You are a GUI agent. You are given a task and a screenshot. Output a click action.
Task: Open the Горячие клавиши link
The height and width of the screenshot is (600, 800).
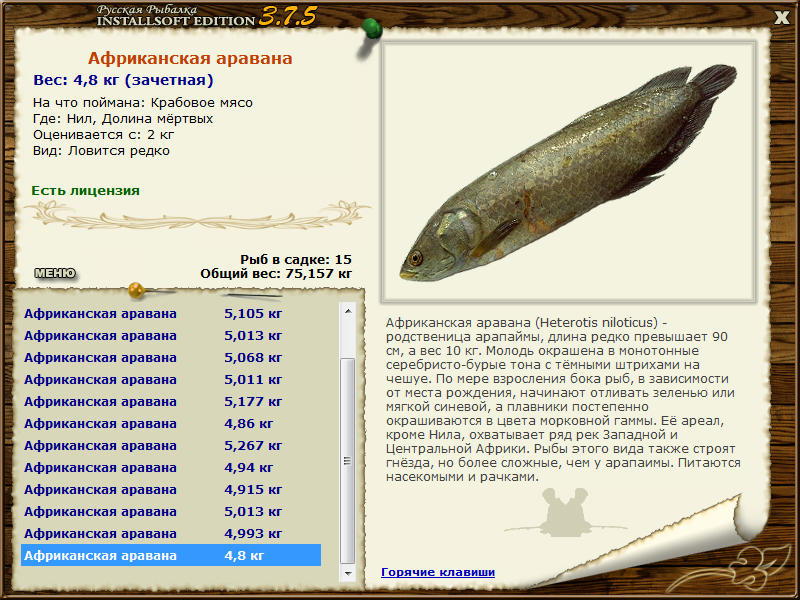pos(438,572)
